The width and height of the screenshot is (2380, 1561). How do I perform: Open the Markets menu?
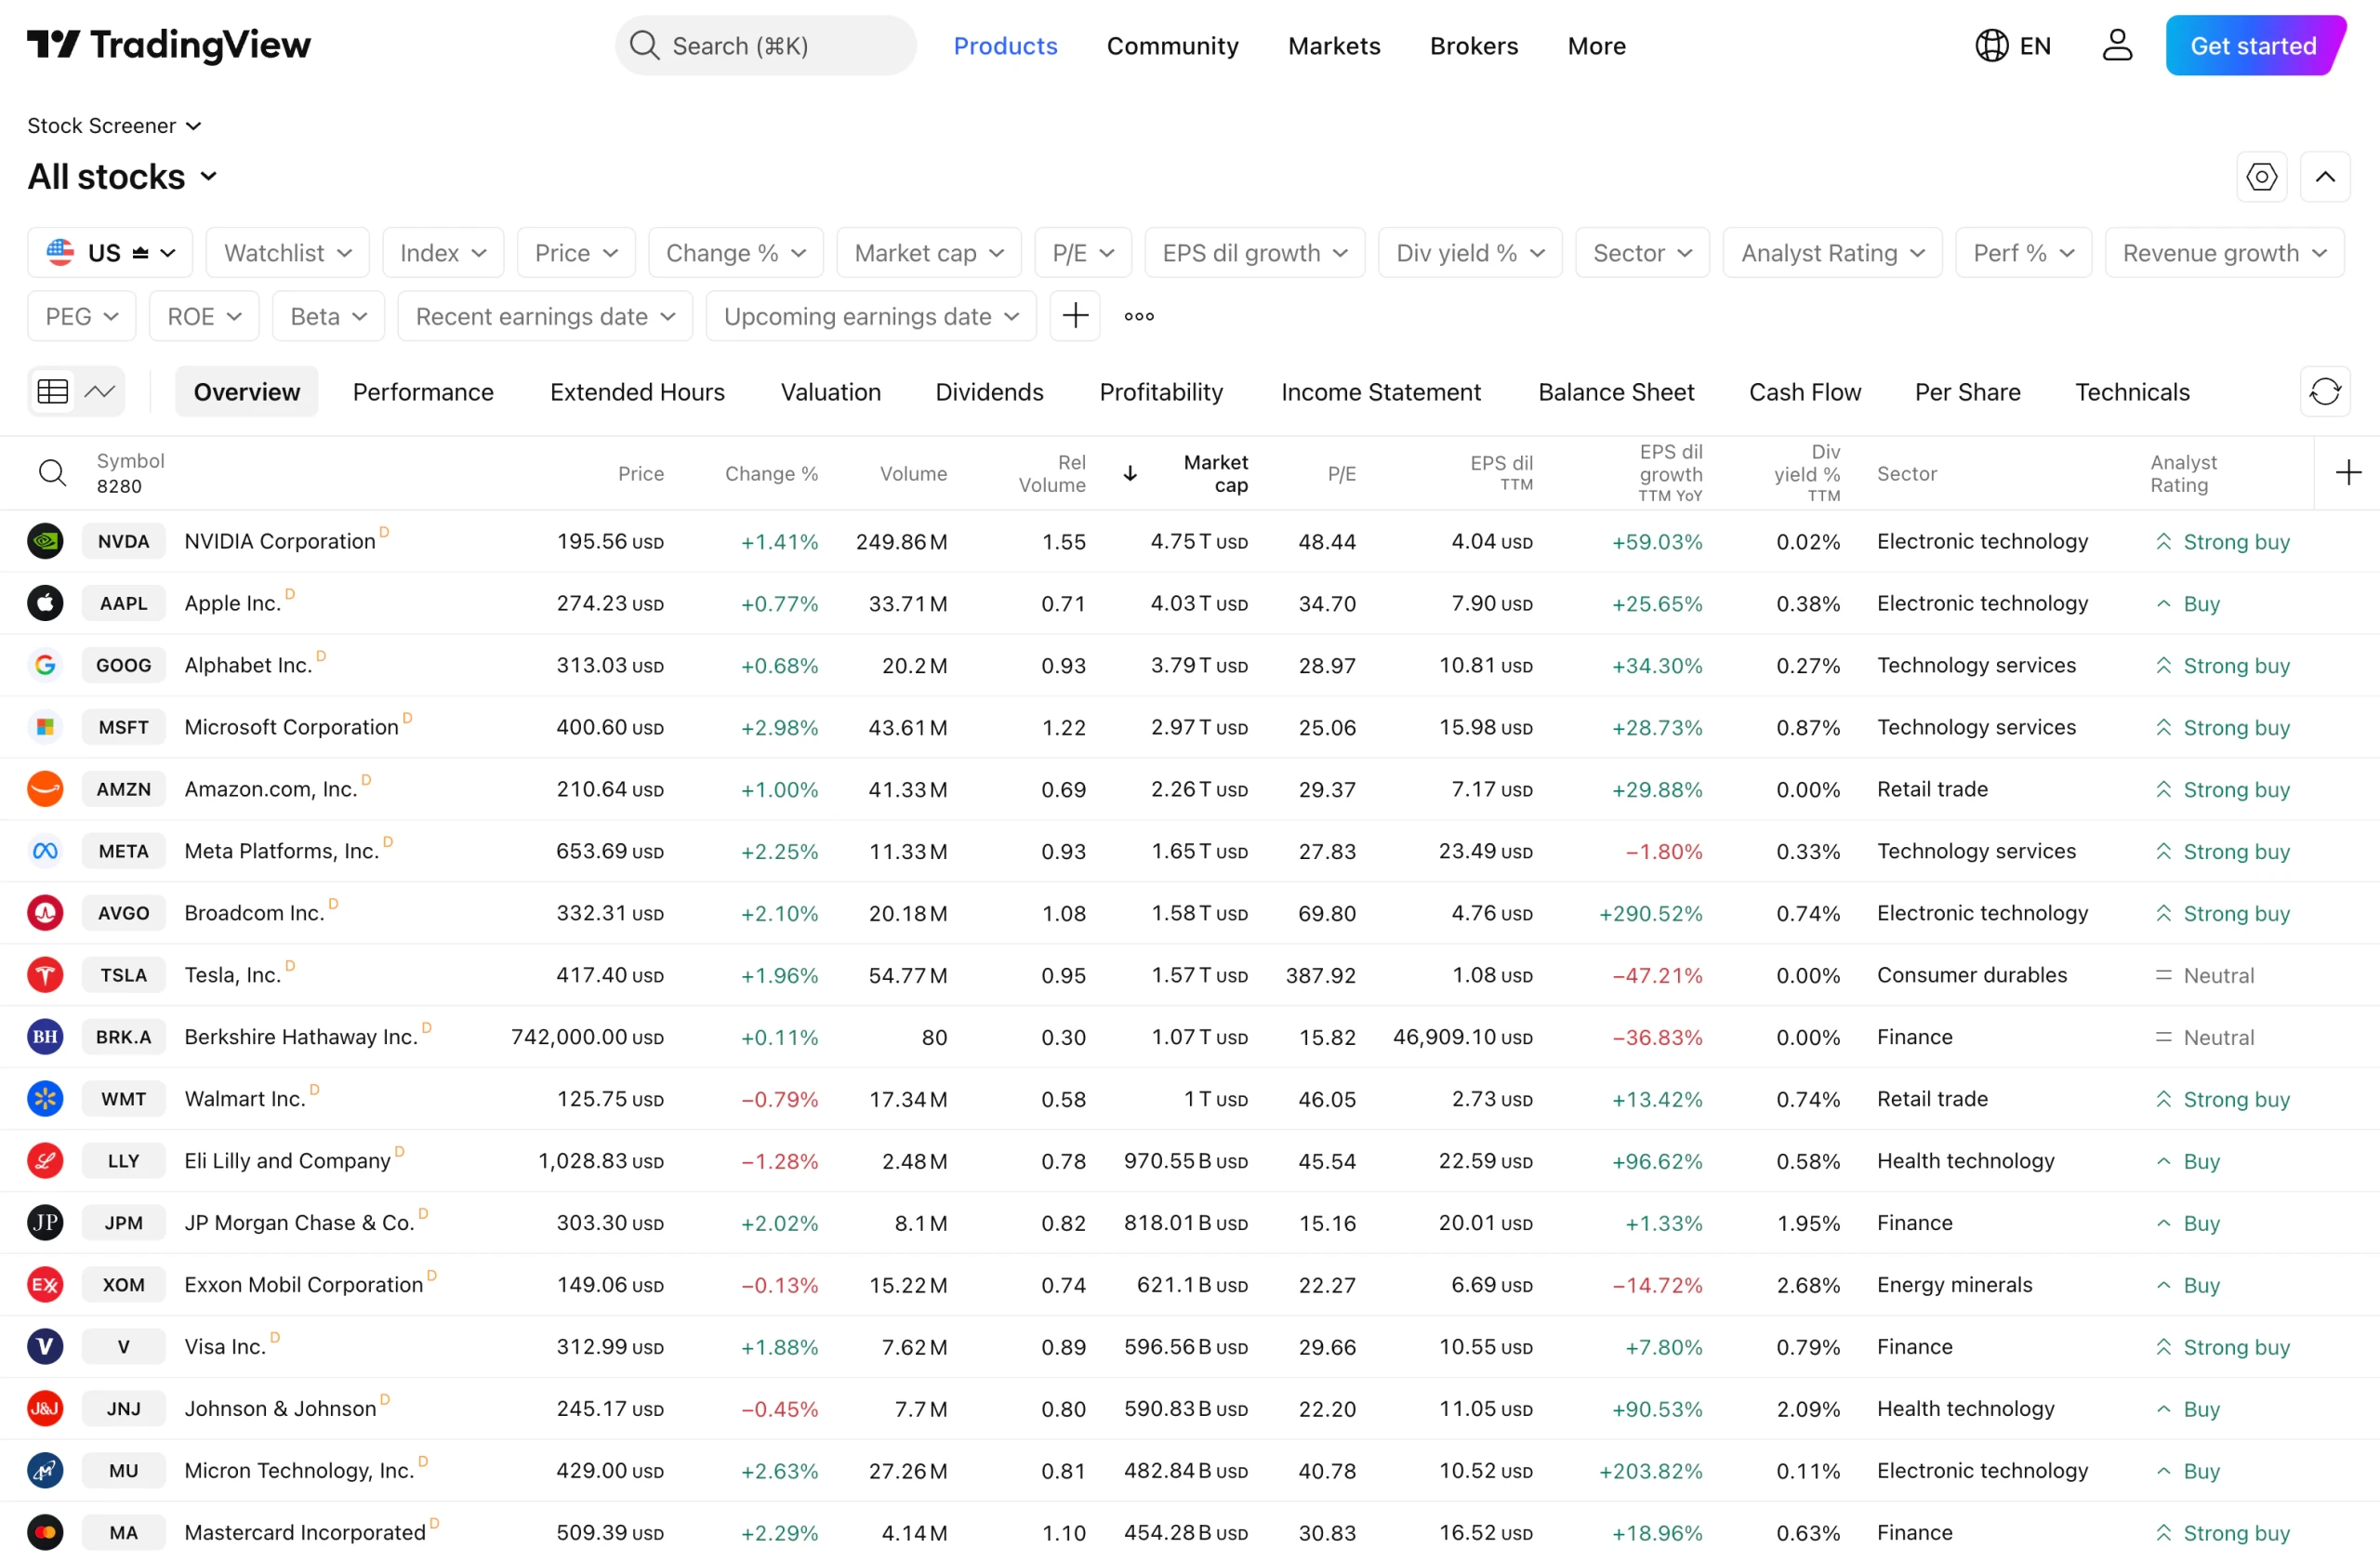click(x=1334, y=45)
